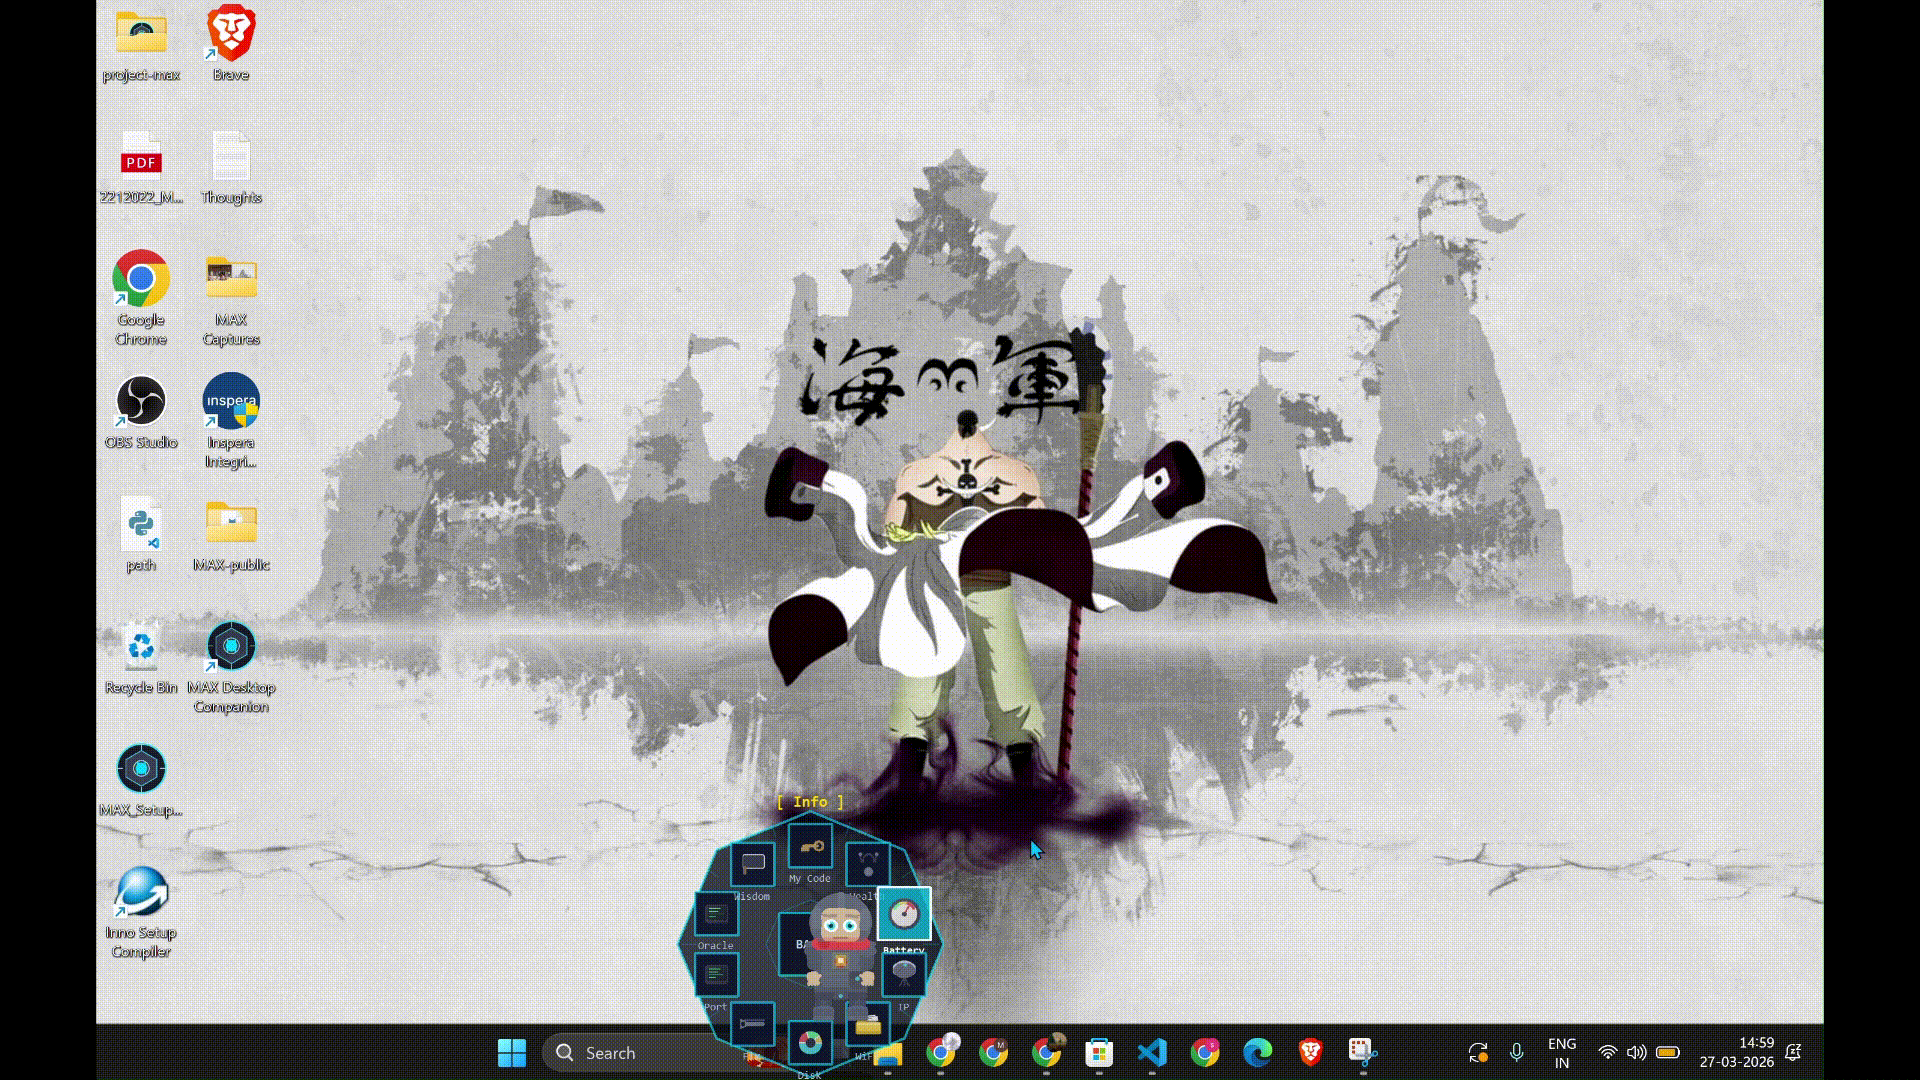Open Brave browser from the taskbar

pos(1311,1052)
